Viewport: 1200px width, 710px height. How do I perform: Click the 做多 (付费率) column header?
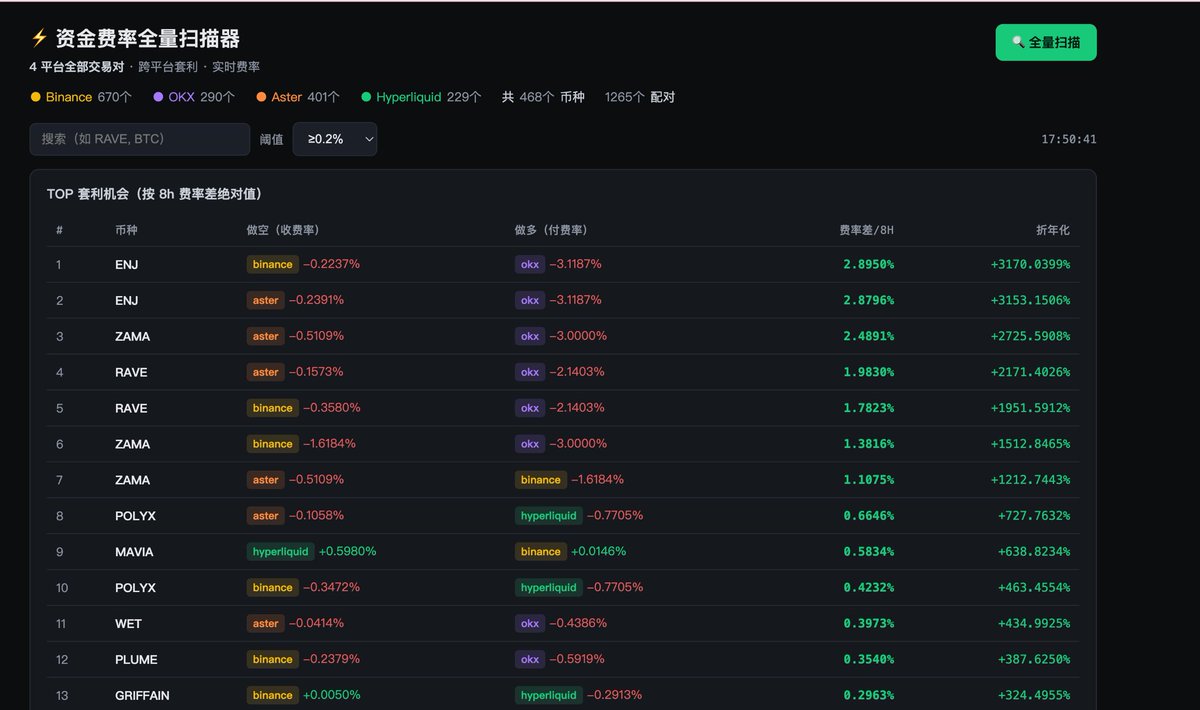(551, 230)
